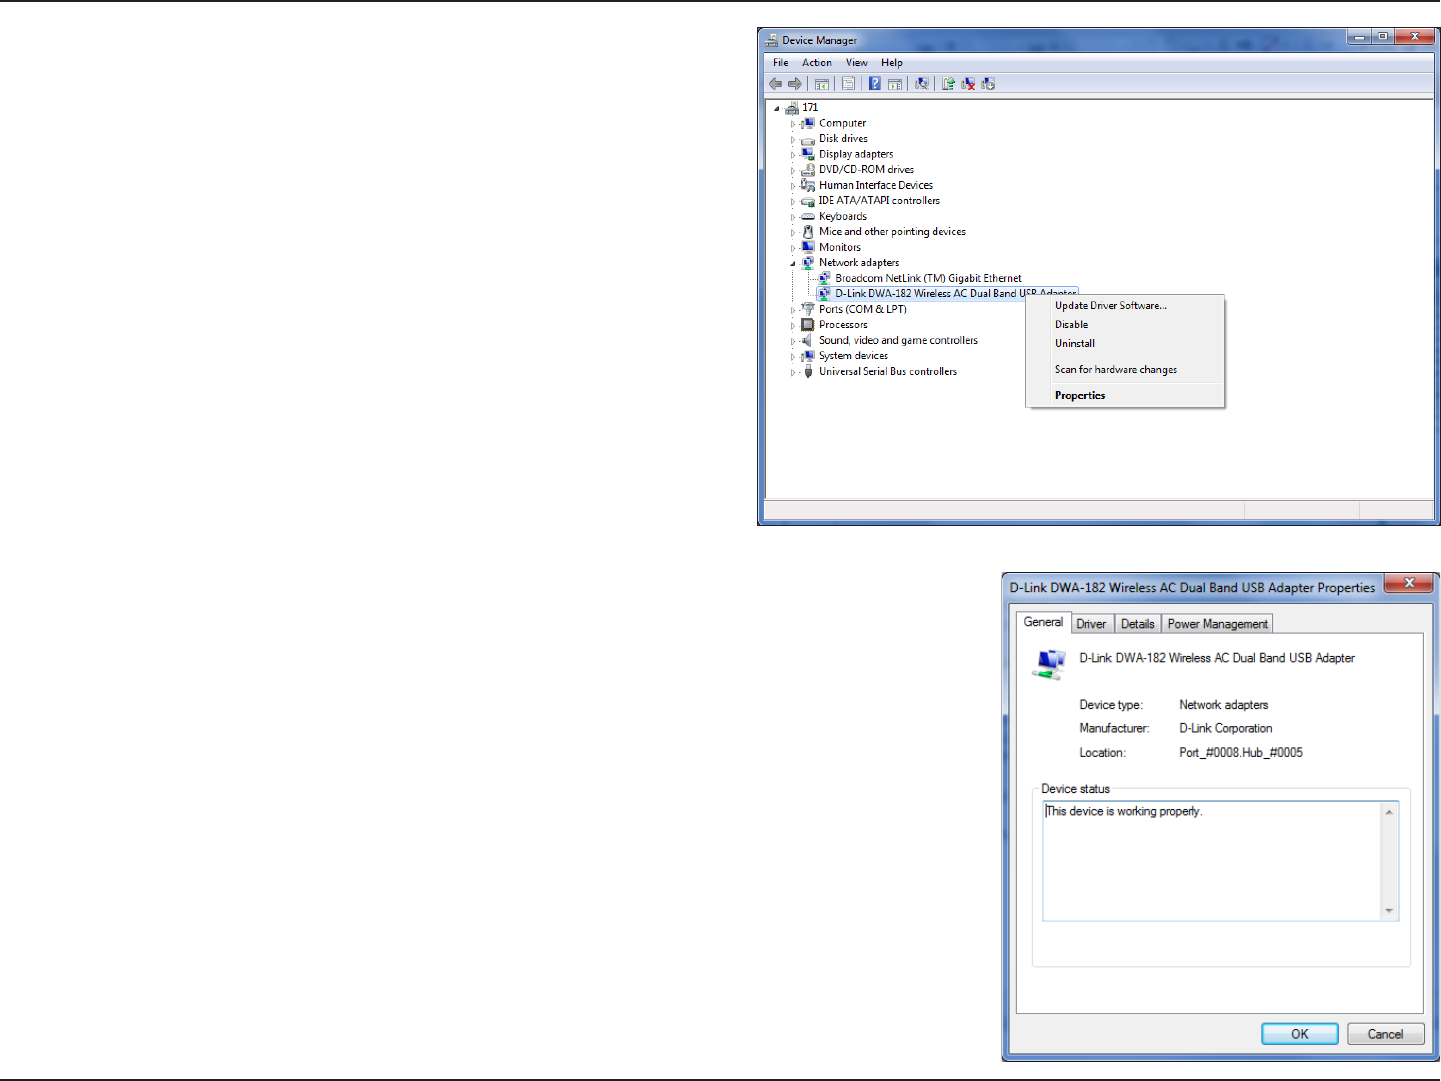Screen dimensions: 1441x1081
Task: Click the Broadcom NetLink adapter icon
Action: pyautogui.click(x=824, y=278)
